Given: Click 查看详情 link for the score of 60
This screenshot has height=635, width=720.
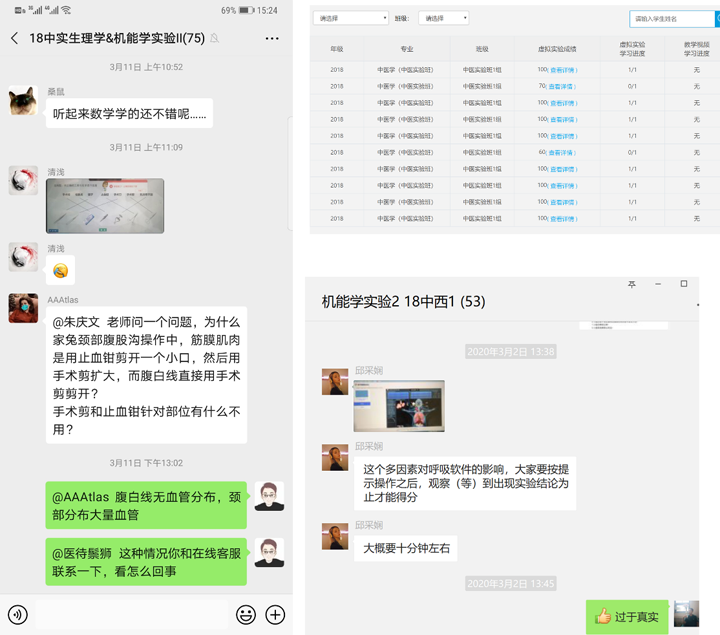Looking at the screenshot, I should tap(562, 152).
